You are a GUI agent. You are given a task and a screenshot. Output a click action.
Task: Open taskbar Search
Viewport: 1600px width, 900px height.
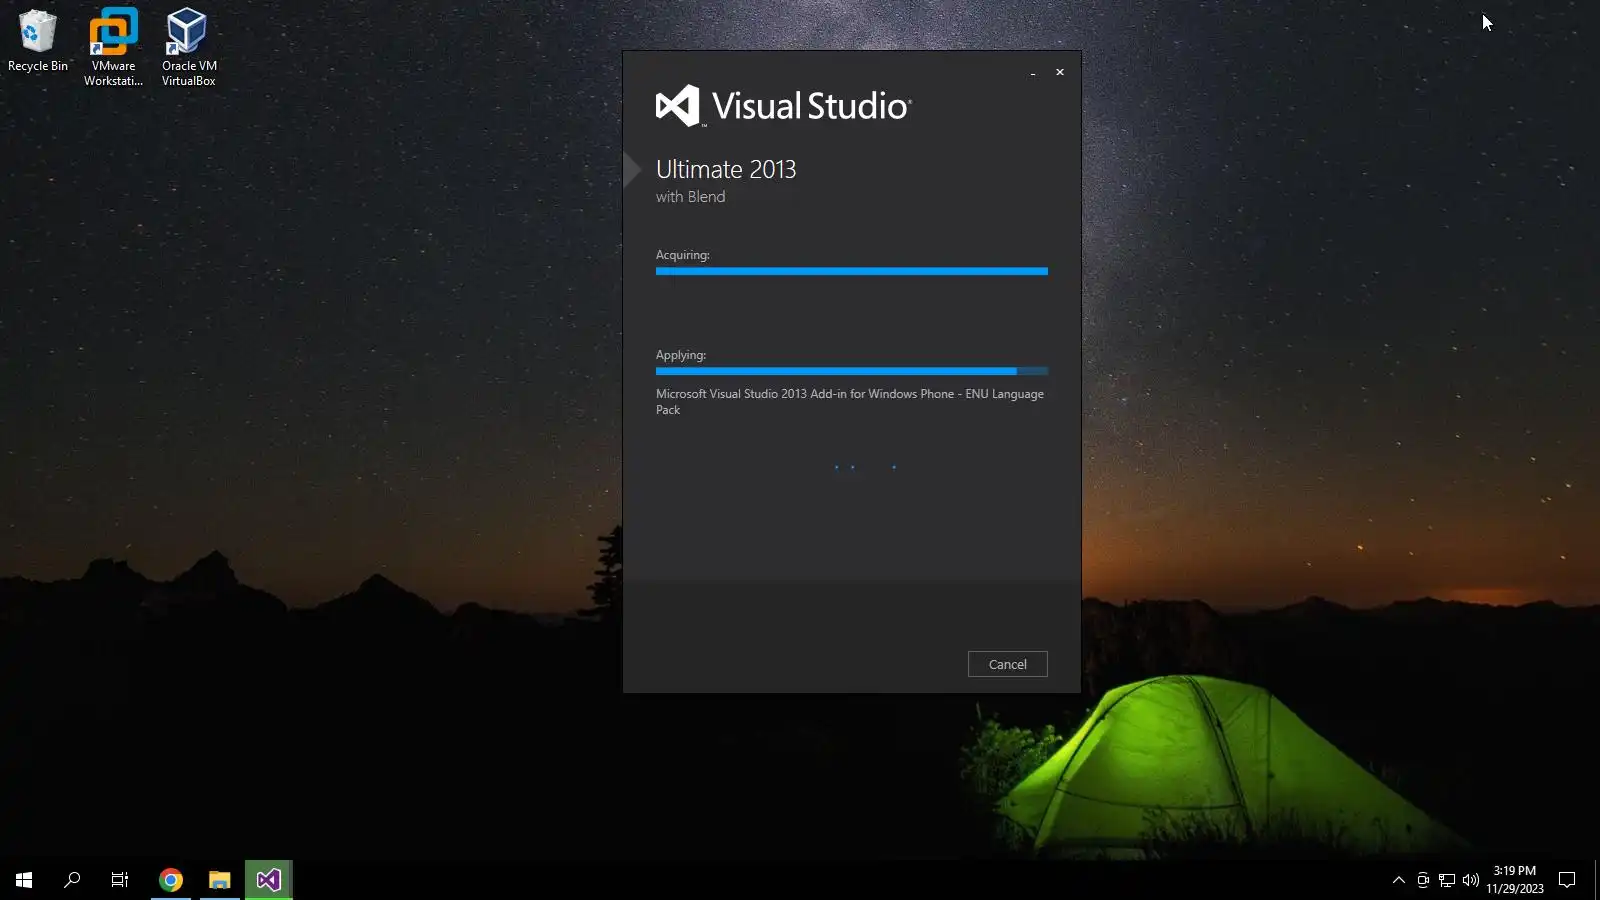click(x=72, y=880)
